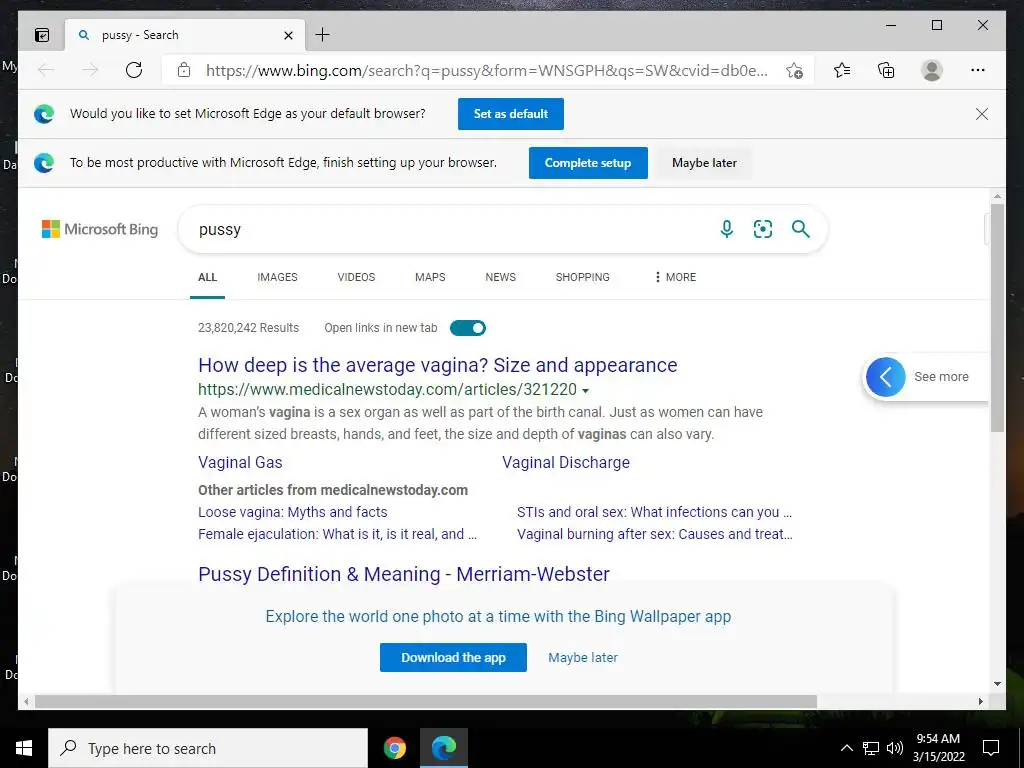
Task: Click the horizontal scrollbar thumb
Action: [426, 701]
